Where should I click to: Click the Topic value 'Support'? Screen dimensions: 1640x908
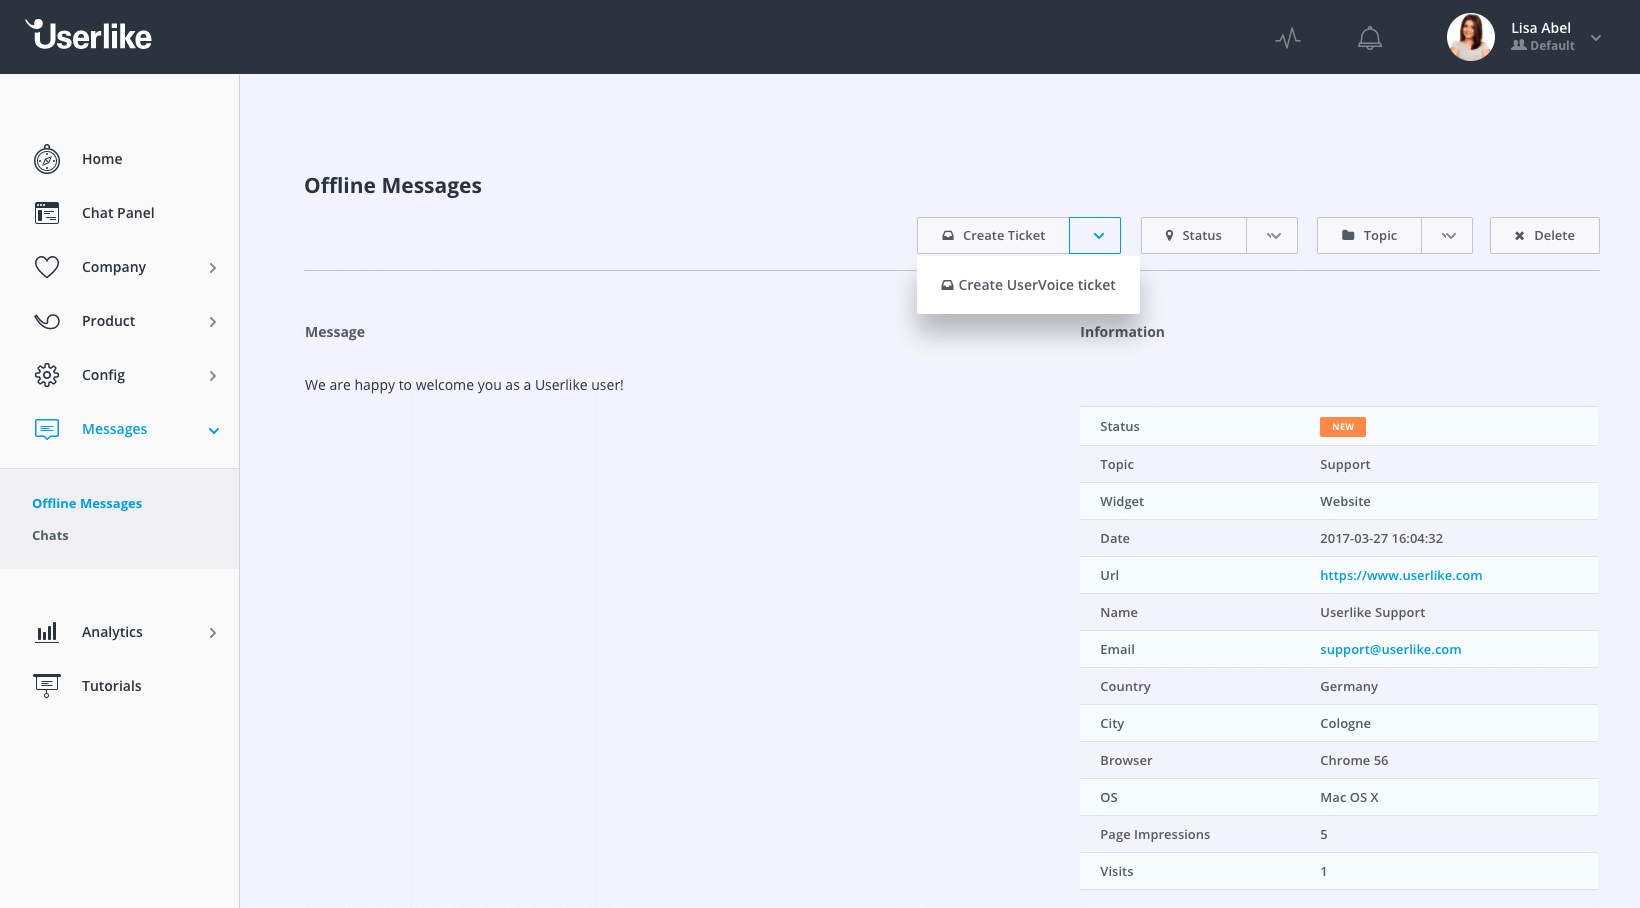1345,464
